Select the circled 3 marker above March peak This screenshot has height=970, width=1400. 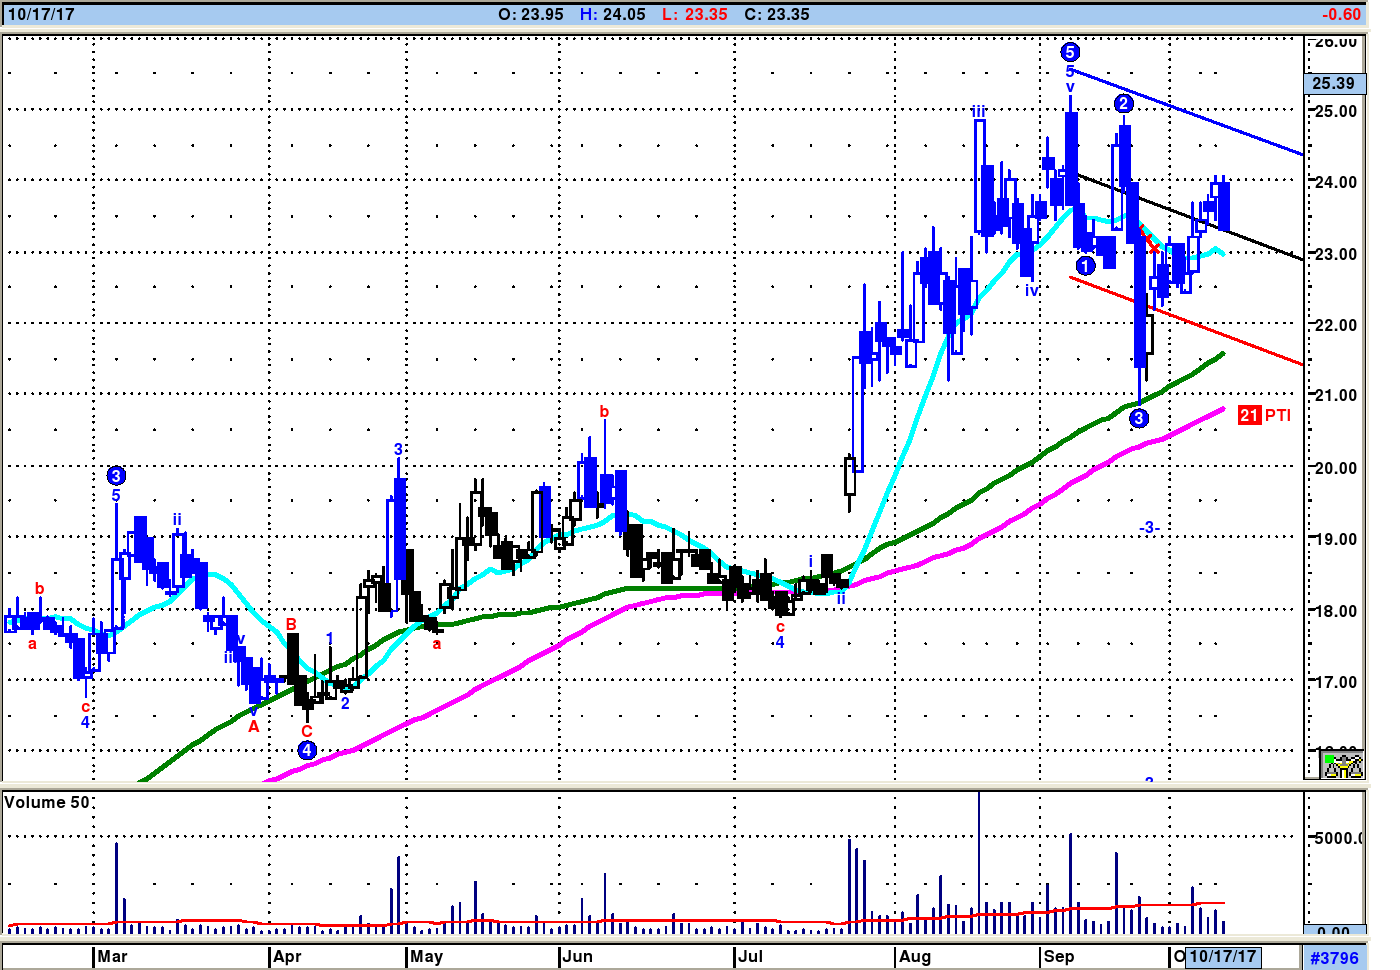[116, 476]
